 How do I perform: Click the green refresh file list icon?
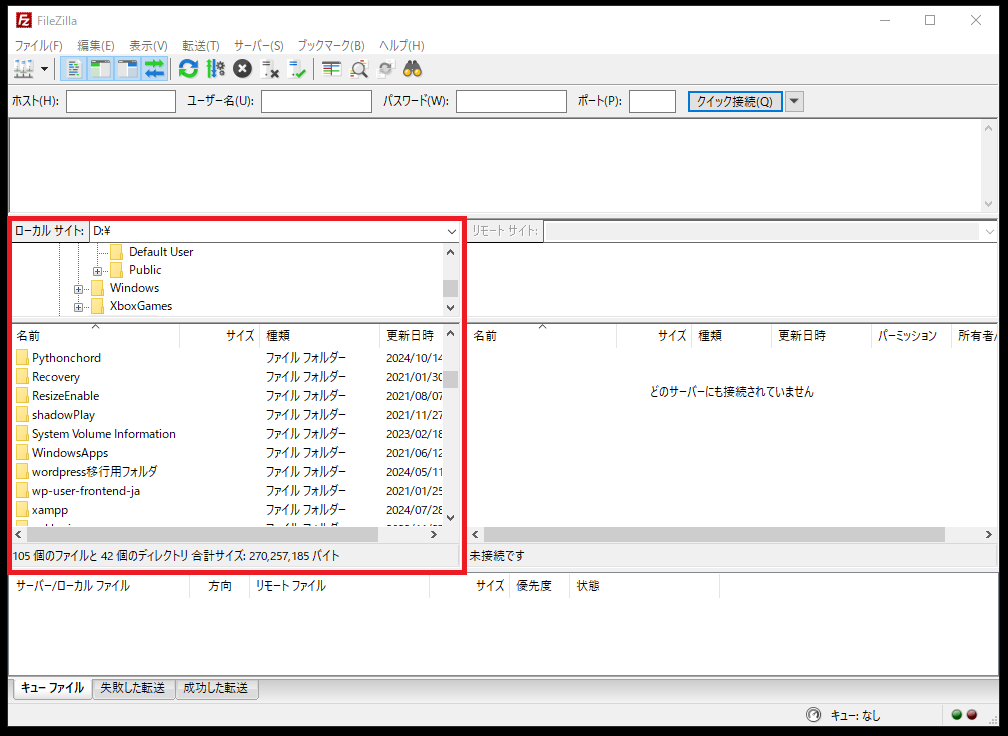188,69
